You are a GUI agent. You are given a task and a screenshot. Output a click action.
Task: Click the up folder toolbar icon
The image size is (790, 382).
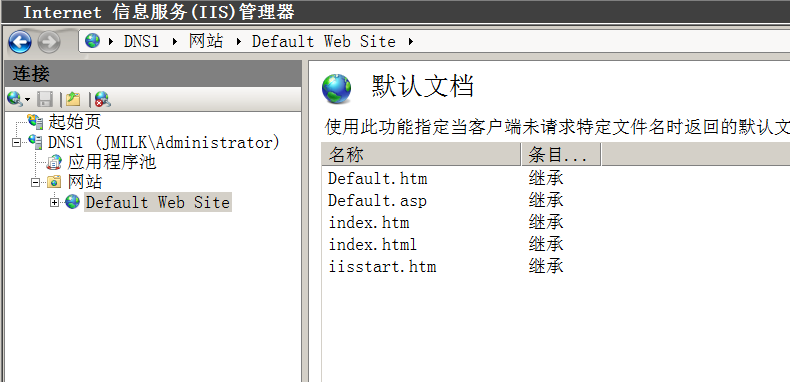pos(73,99)
